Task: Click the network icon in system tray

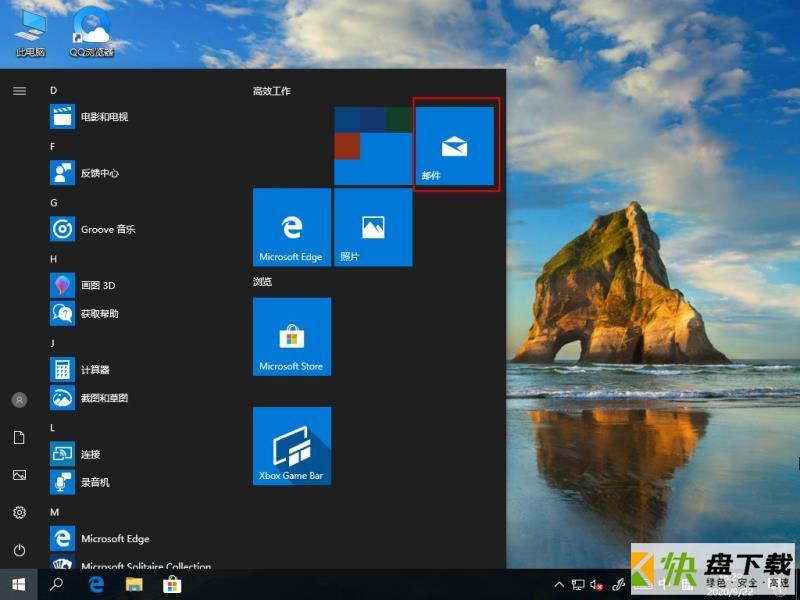Action: 578,585
